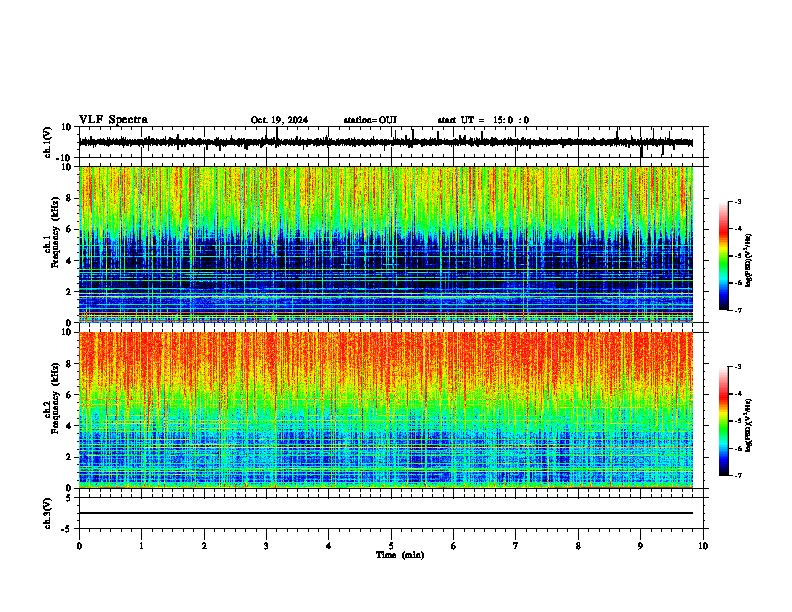The width and height of the screenshot is (792, 612).
Task: Click time axis tick label '8'
Action: (578, 546)
